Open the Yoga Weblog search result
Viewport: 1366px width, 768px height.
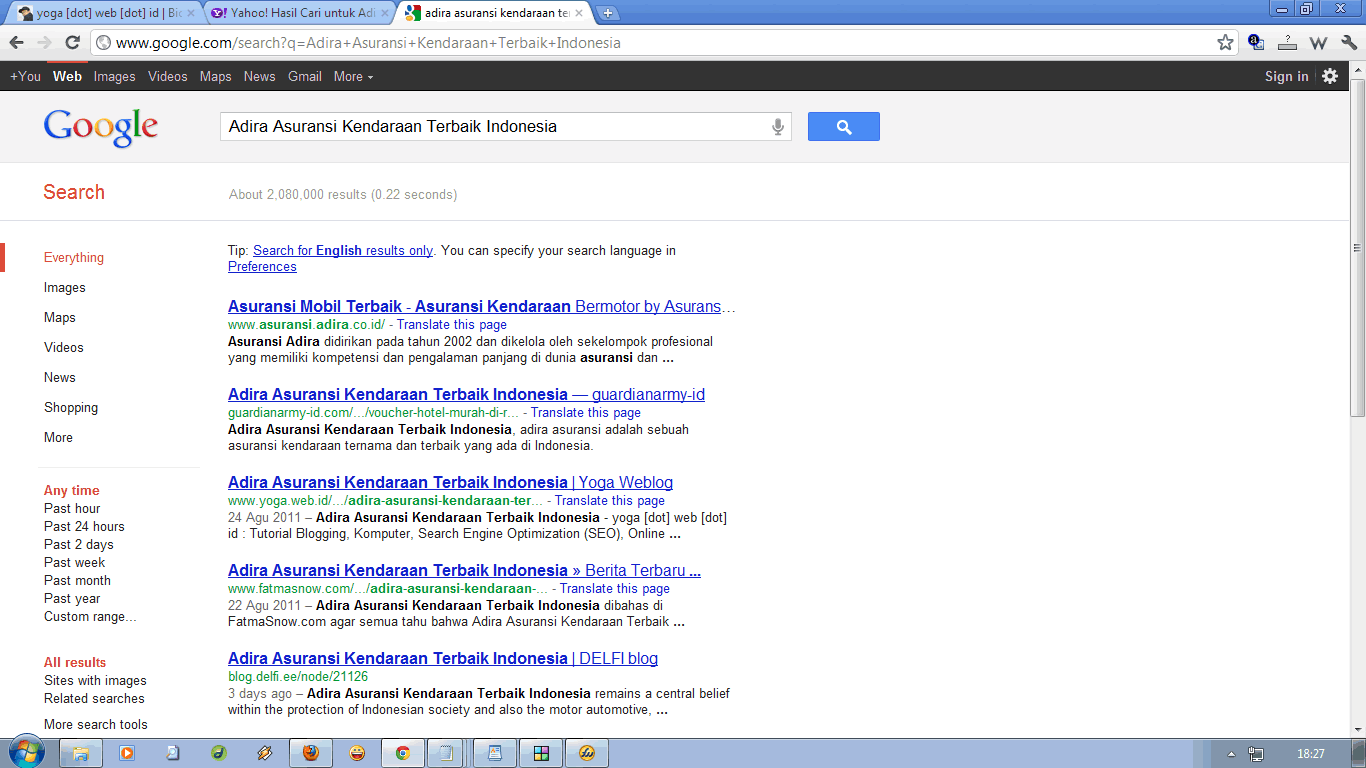[450, 482]
